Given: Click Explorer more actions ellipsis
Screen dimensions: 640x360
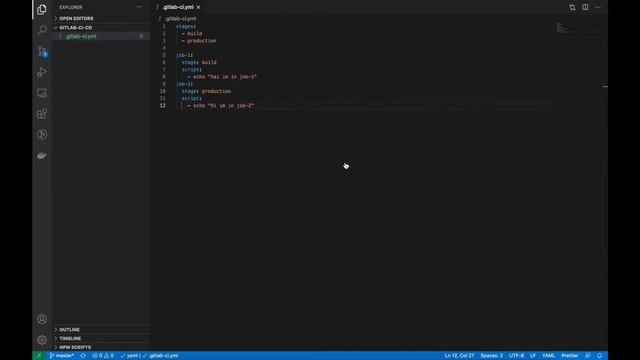Looking at the screenshot, I should [x=139, y=7].
